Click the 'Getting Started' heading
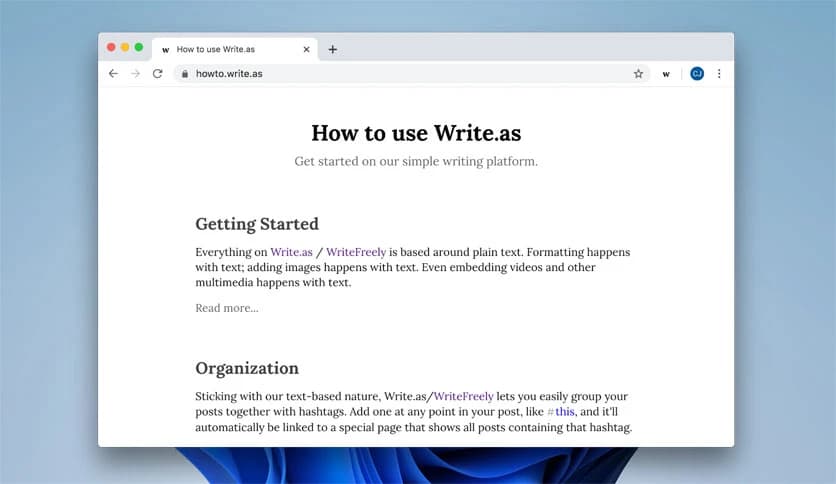Screen dimensions: 836x484 pyautogui.click(x=257, y=224)
